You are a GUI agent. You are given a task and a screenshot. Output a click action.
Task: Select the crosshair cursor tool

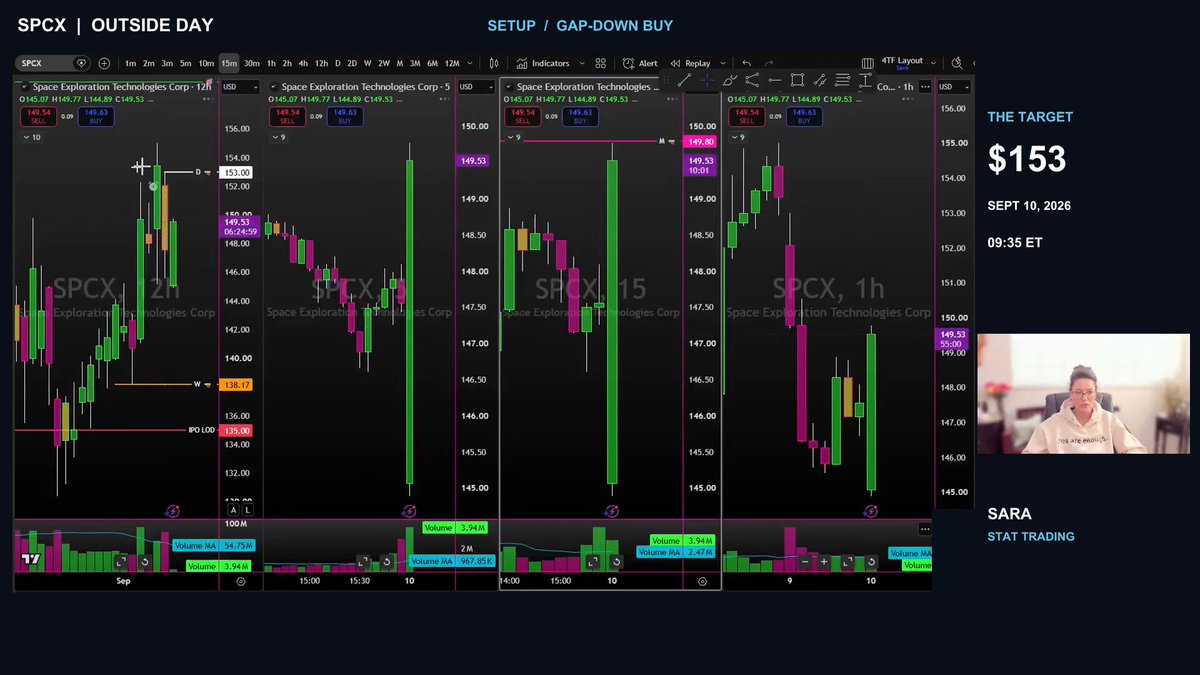tap(707, 80)
